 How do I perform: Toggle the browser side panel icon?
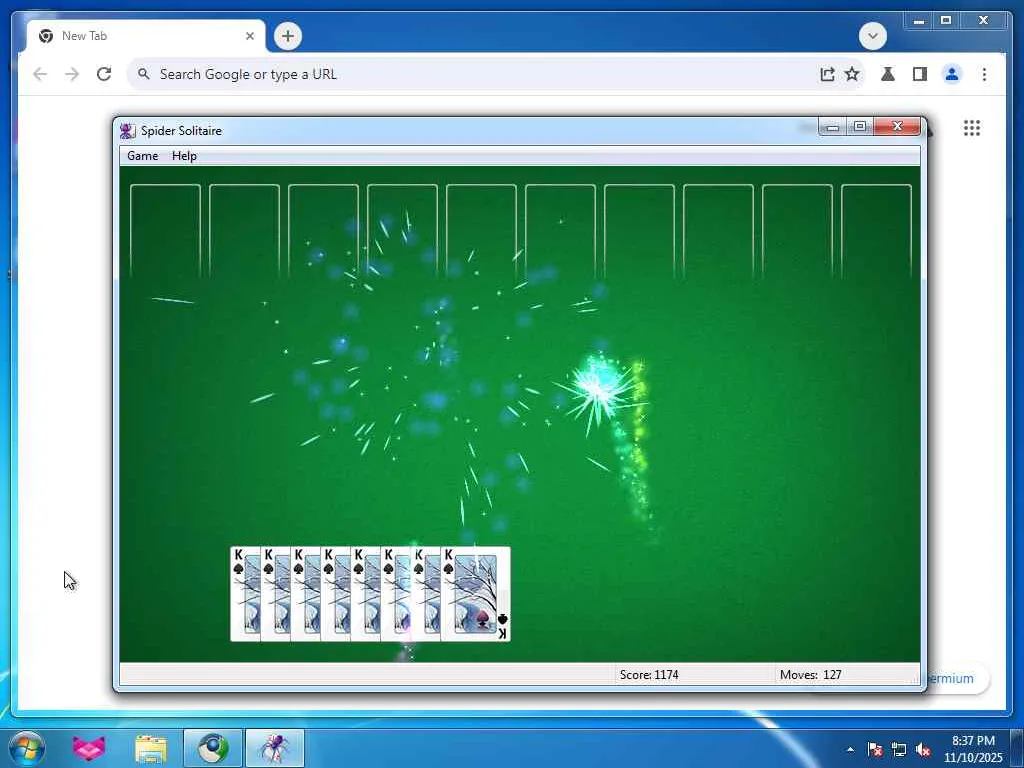[x=920, y=74]
